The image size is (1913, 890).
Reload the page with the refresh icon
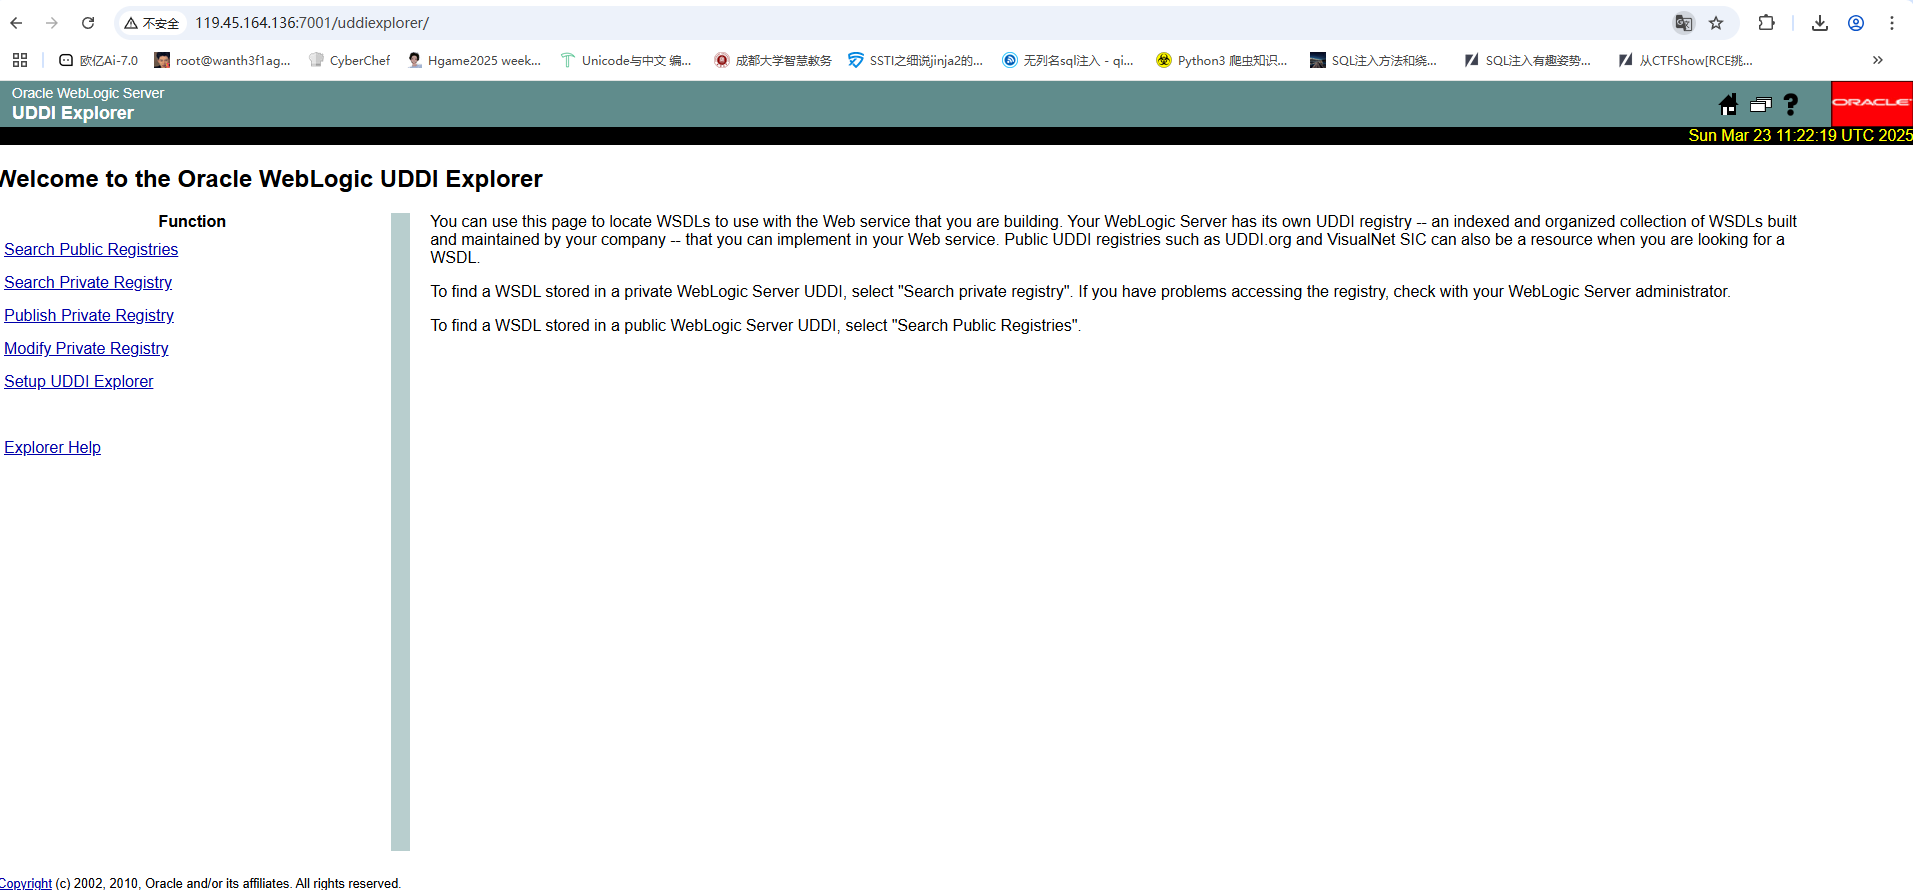pos(88,23)
